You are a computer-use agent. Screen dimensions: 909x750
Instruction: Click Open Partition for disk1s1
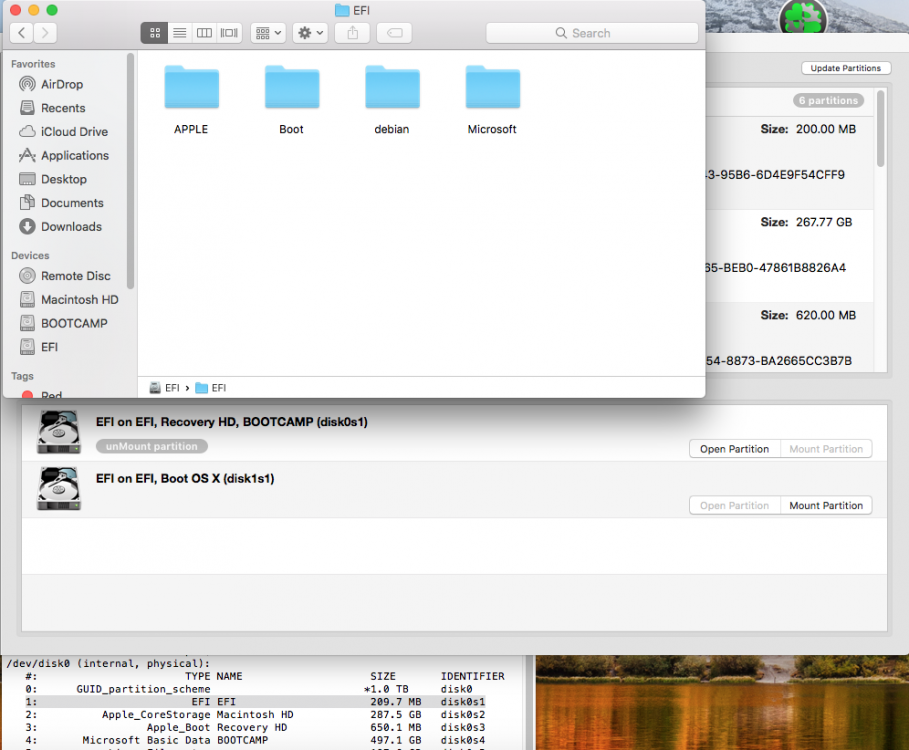point(735,506)
